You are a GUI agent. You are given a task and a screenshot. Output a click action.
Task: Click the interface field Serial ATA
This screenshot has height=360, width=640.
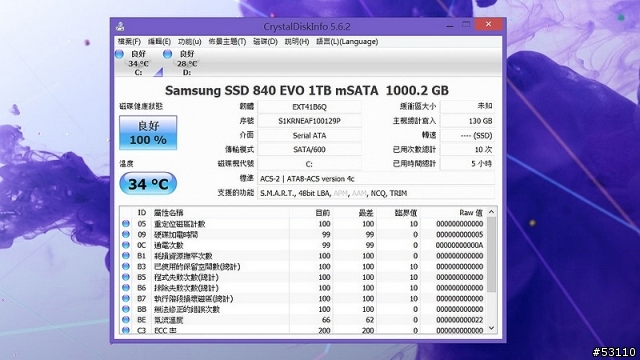[x=309, y=136]
